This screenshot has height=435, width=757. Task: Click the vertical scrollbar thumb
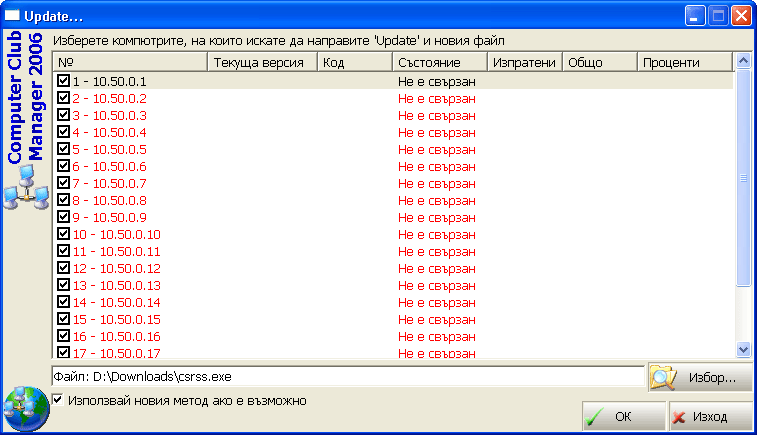(x=743, y=178)
